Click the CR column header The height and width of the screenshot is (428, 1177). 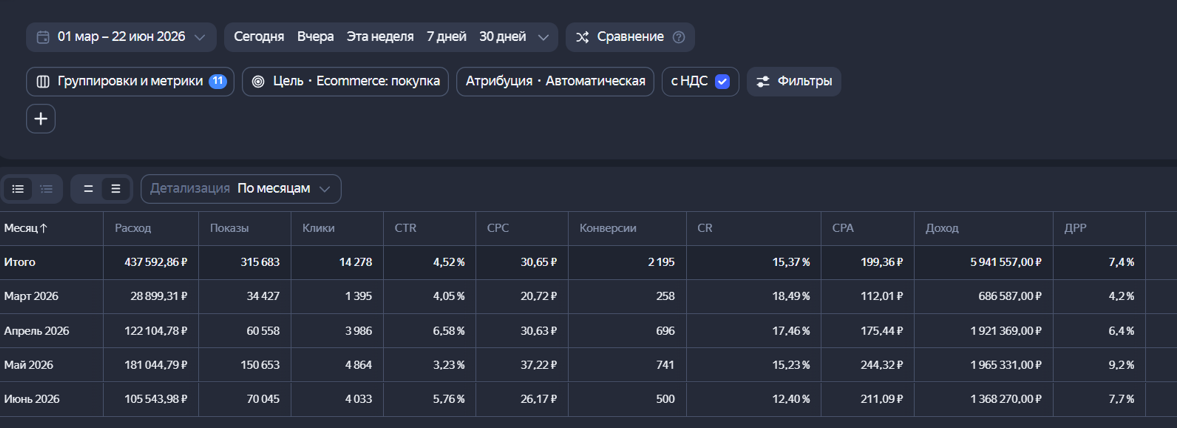pyautogui.click(x=704, y=228)
